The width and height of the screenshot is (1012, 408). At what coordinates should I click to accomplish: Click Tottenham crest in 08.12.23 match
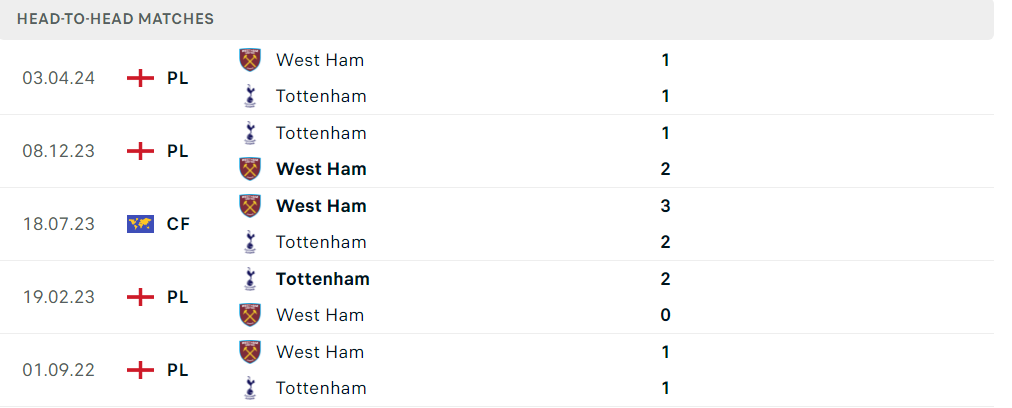250,133
